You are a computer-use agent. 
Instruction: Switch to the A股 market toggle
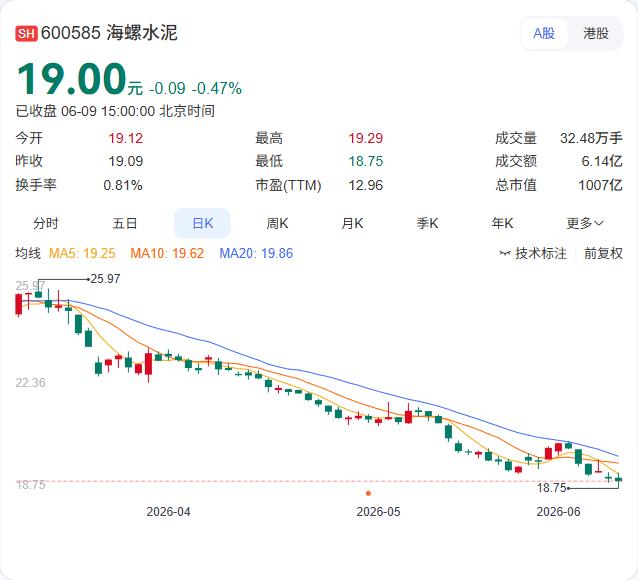(x=544, y=33)
